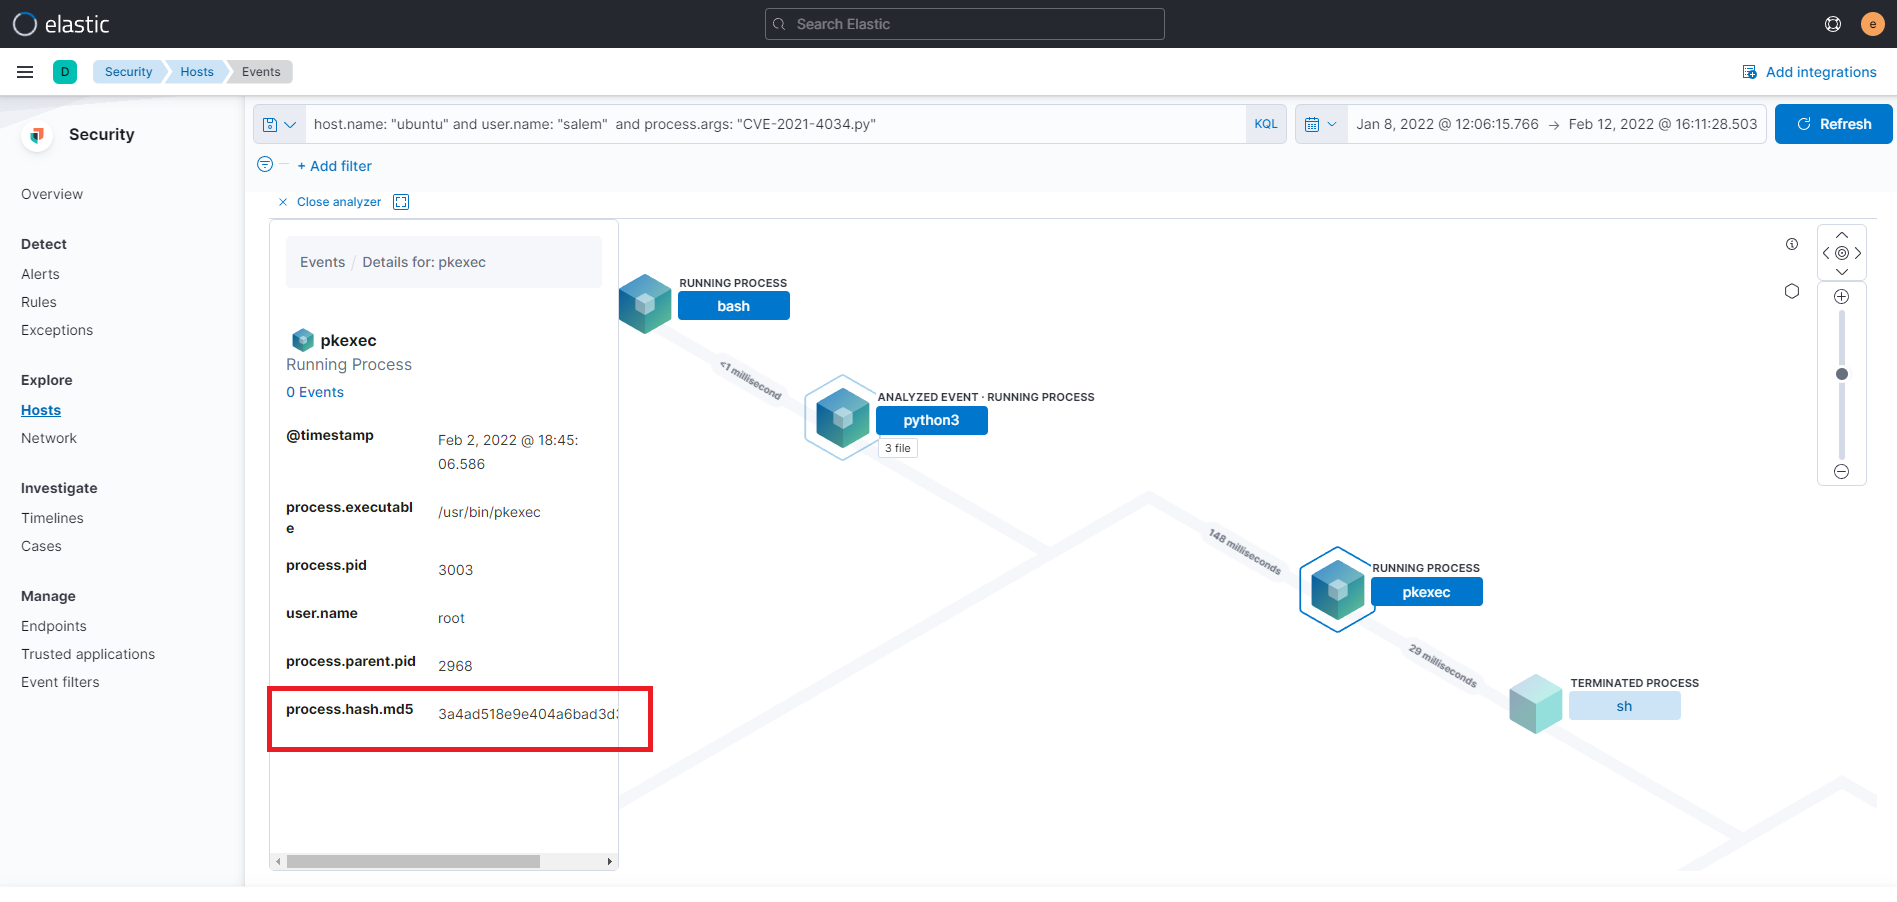Toggle the graph legend hexagon button
Image resolution: width=1897 pixels, height=902 pixels.
[1791, 291]
